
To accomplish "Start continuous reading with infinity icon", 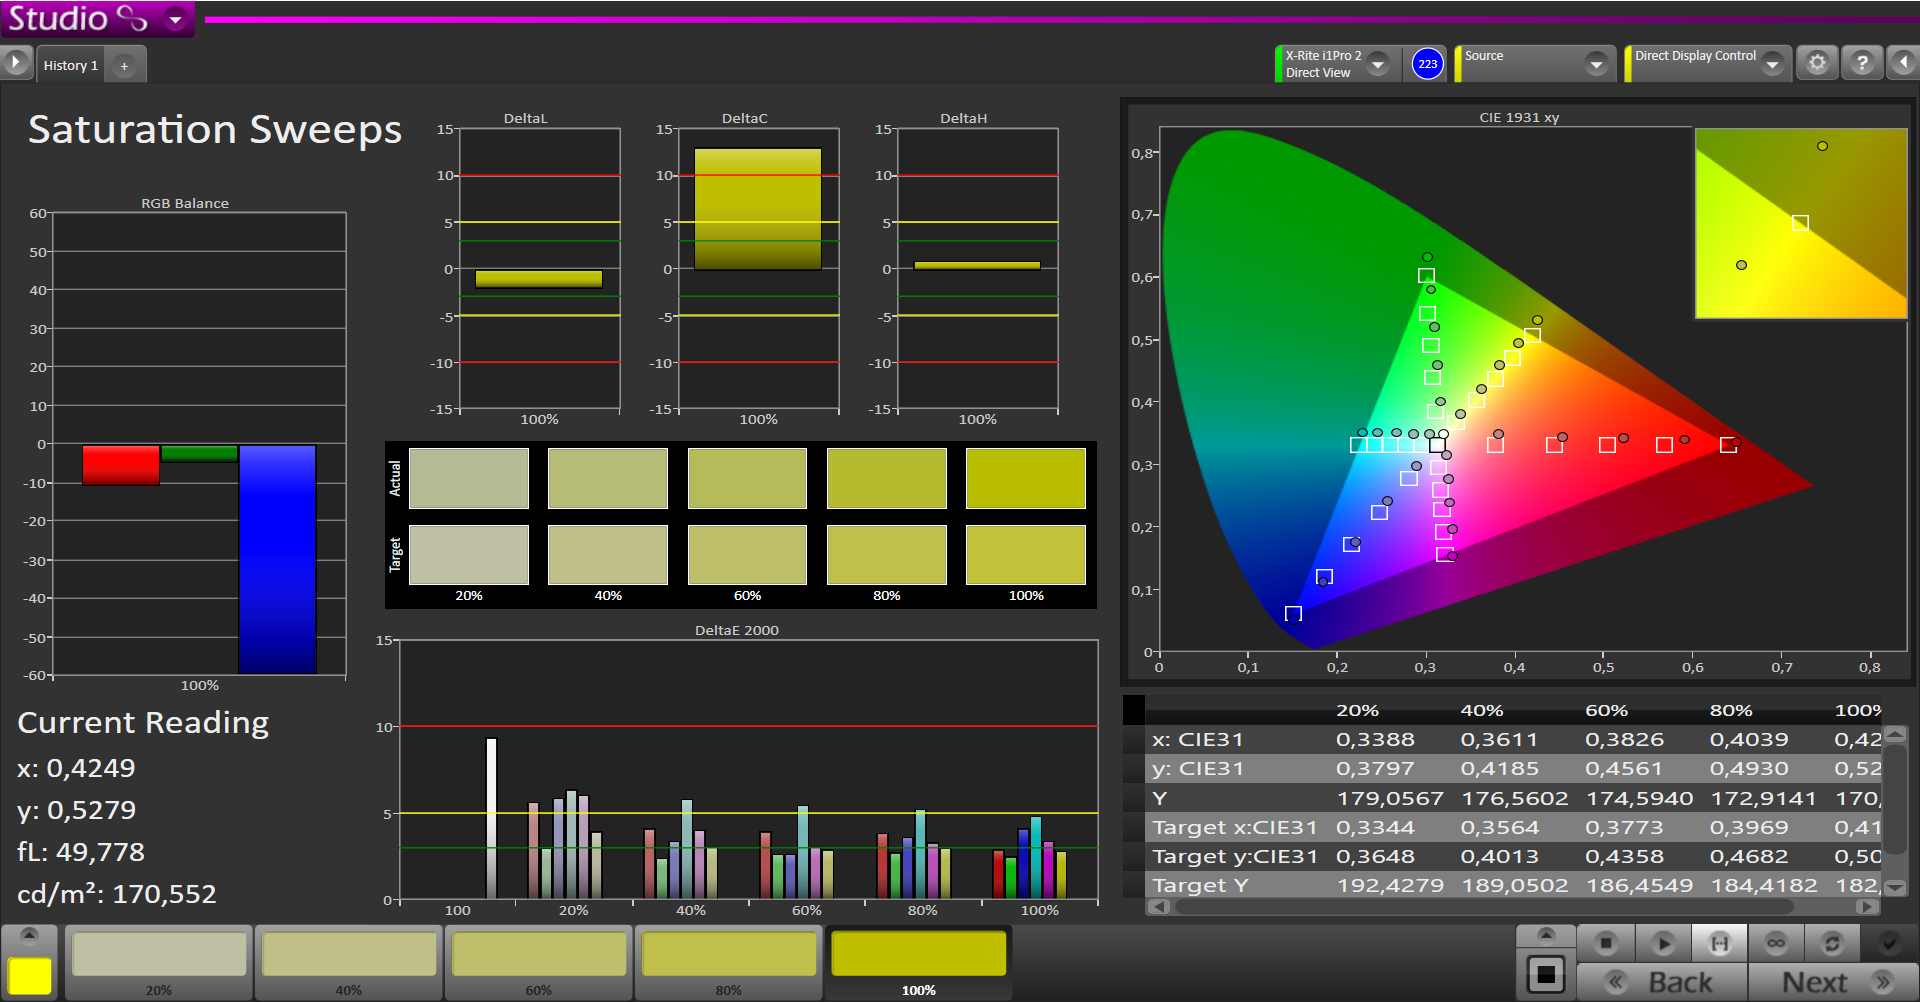I will [1776, 943].
